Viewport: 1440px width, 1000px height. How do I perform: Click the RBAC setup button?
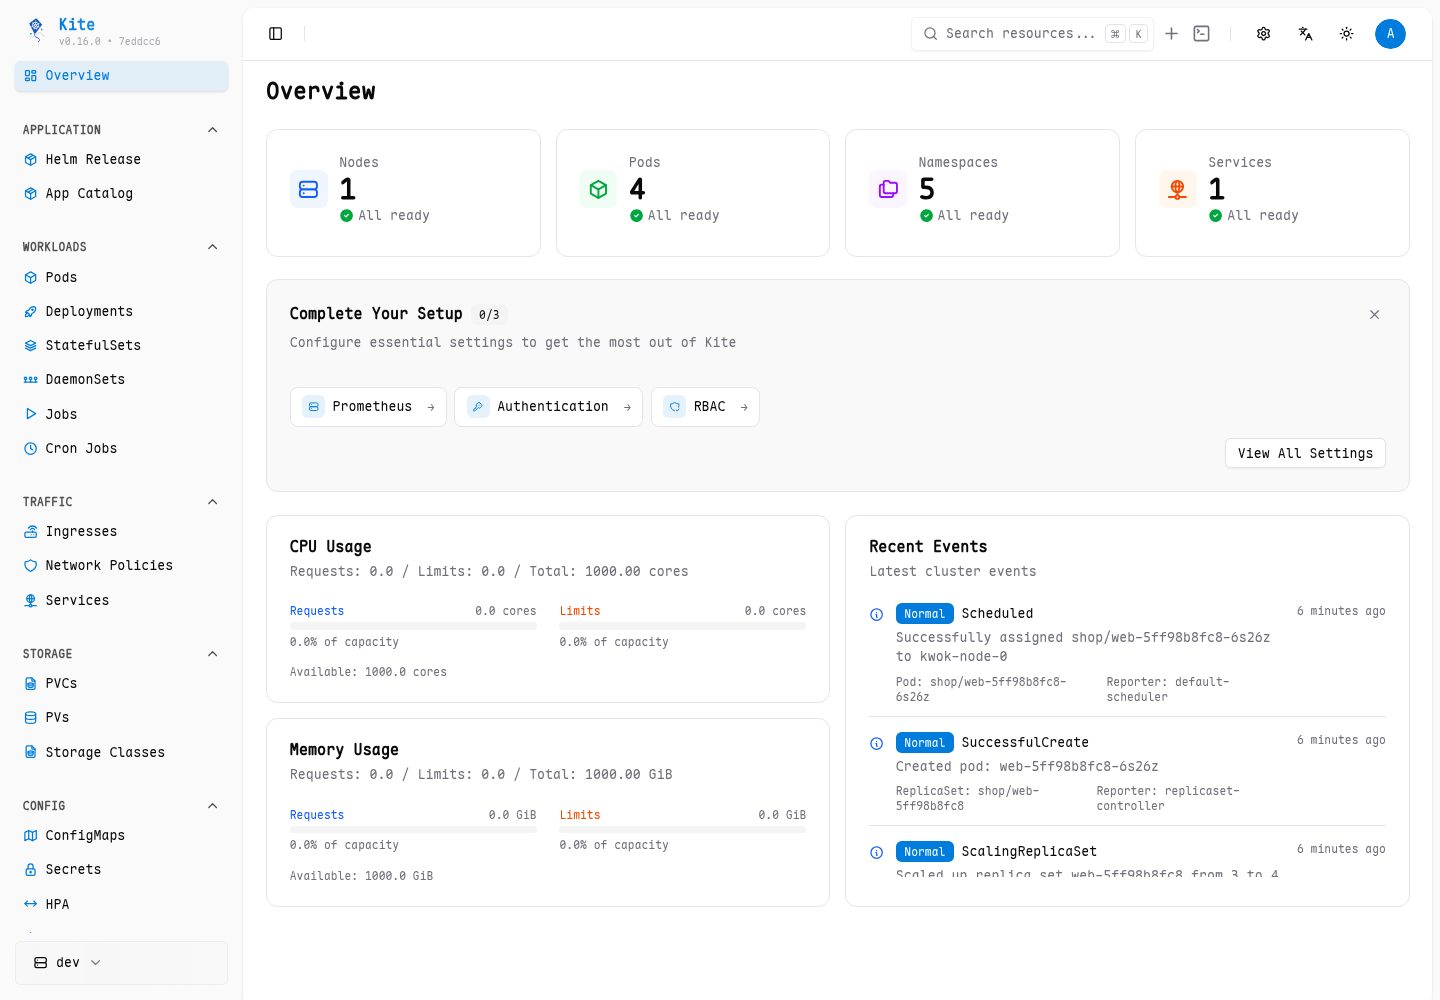(x=705, y=407)
